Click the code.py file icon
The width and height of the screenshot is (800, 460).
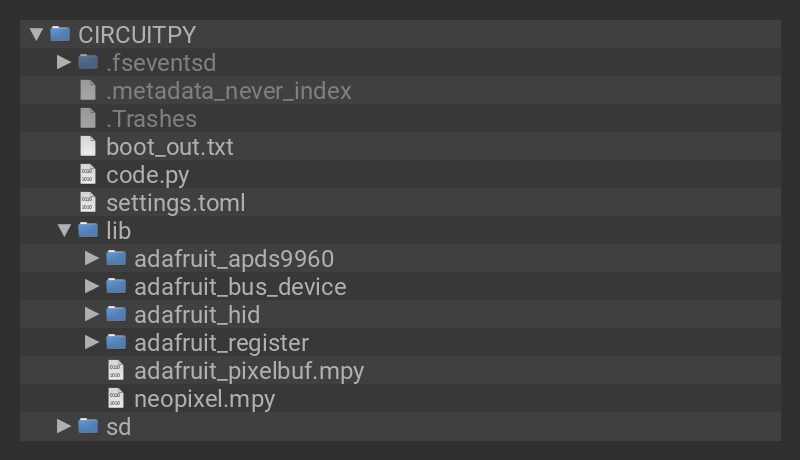(x=88, y=175)
